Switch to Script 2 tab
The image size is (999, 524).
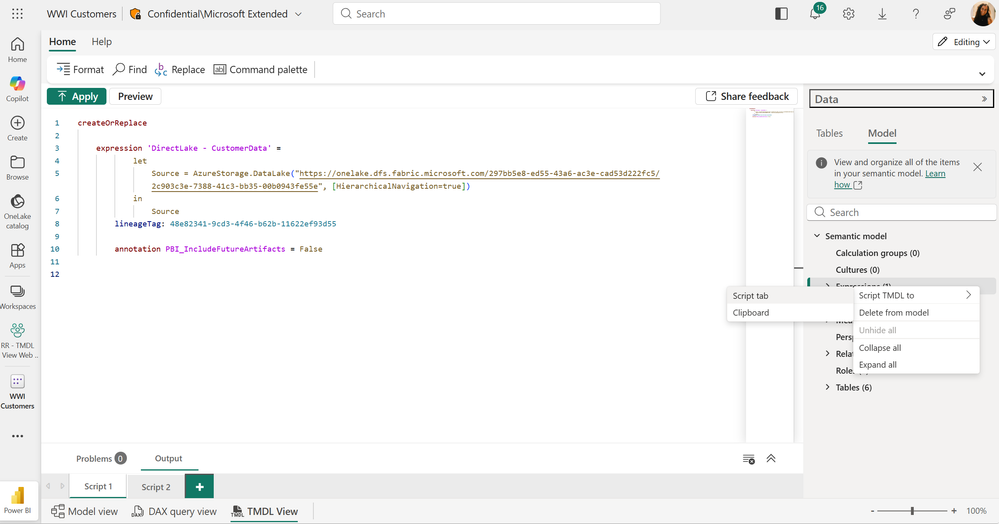click(x=156, y=487)
